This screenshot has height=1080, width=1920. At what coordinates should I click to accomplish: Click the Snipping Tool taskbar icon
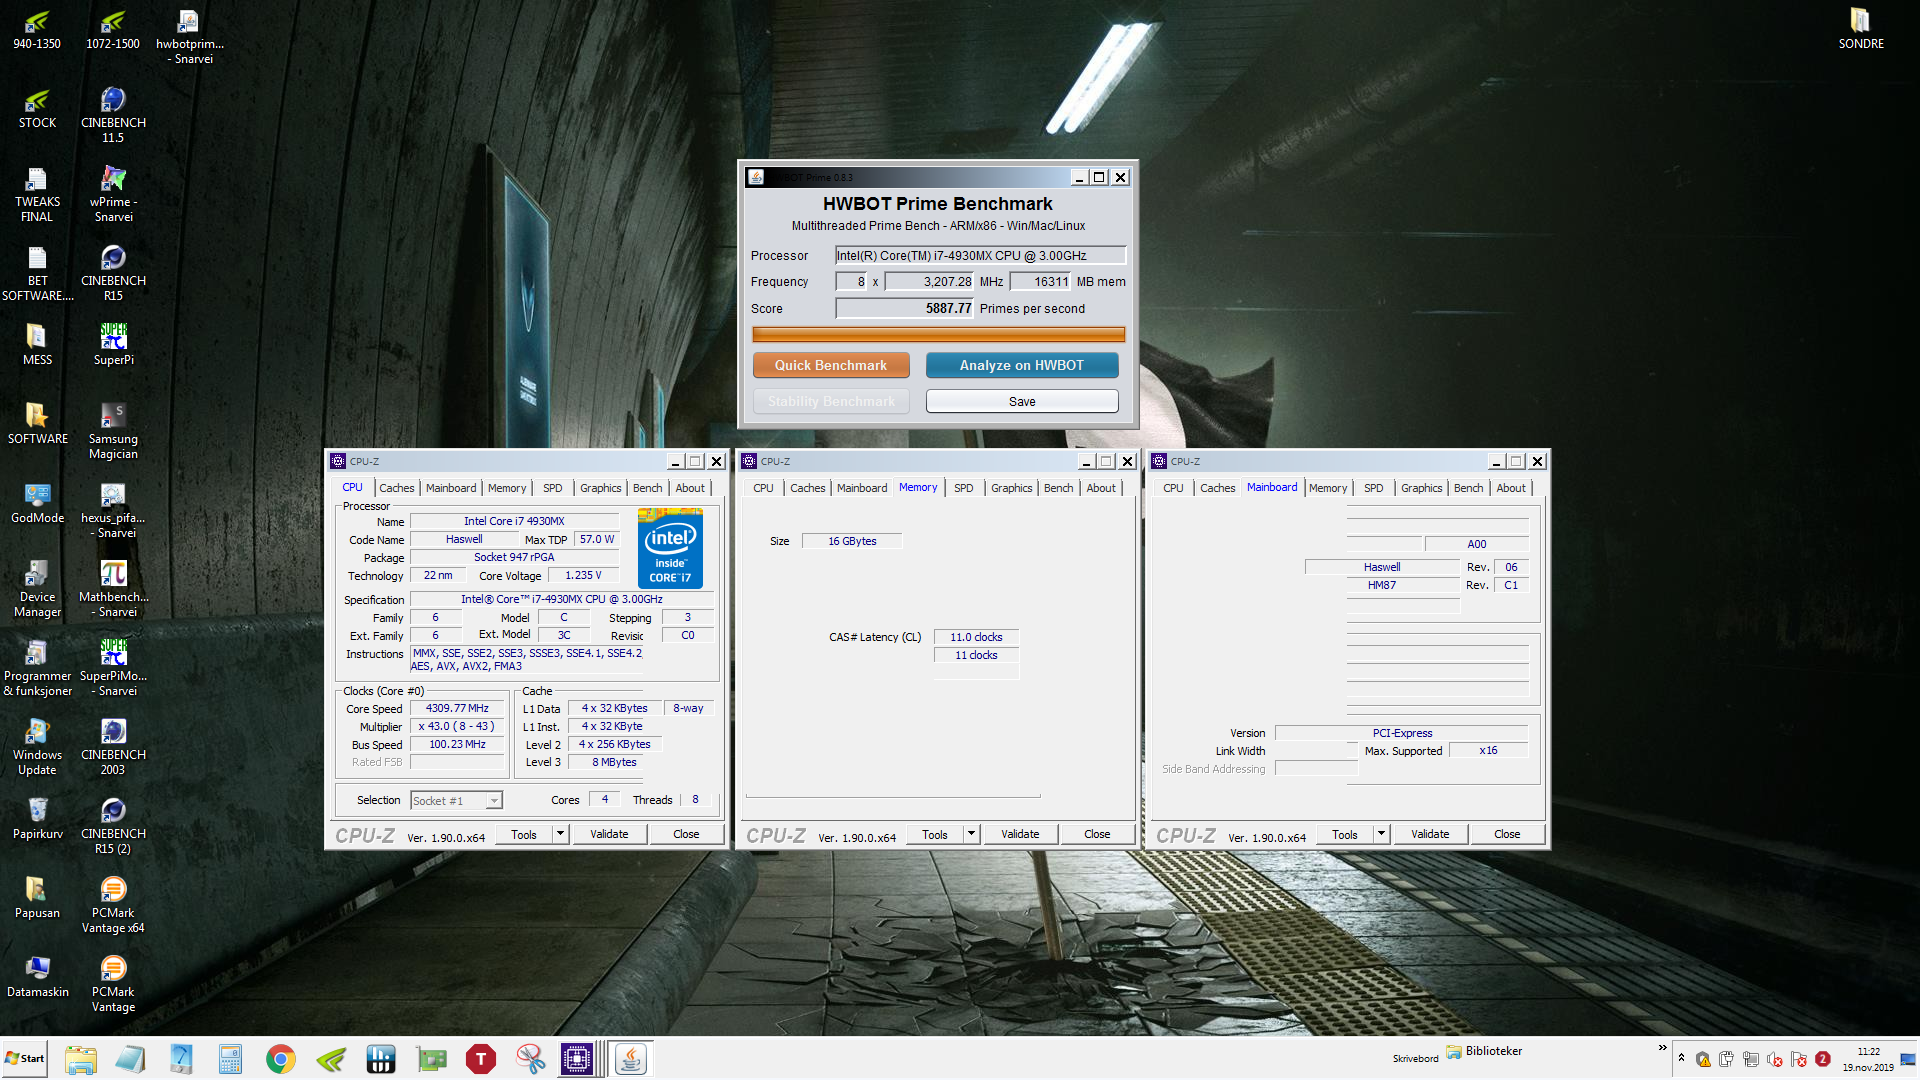point(531,1059)
